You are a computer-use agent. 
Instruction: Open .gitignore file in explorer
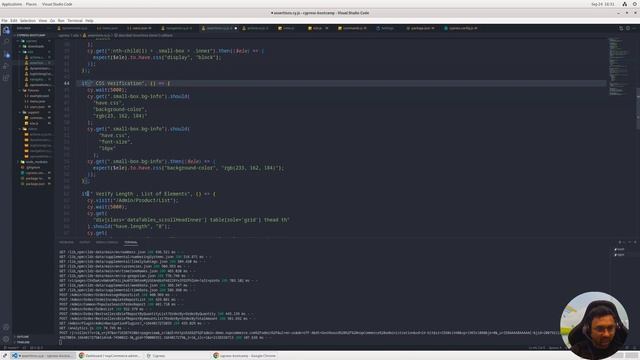coord(33,167)
